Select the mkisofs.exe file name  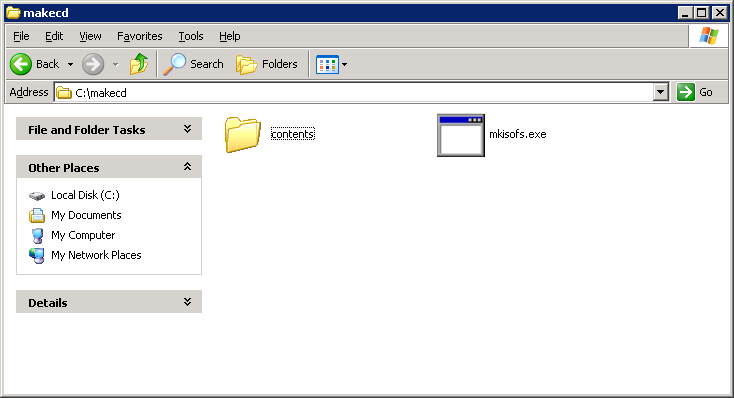point(518,134)
